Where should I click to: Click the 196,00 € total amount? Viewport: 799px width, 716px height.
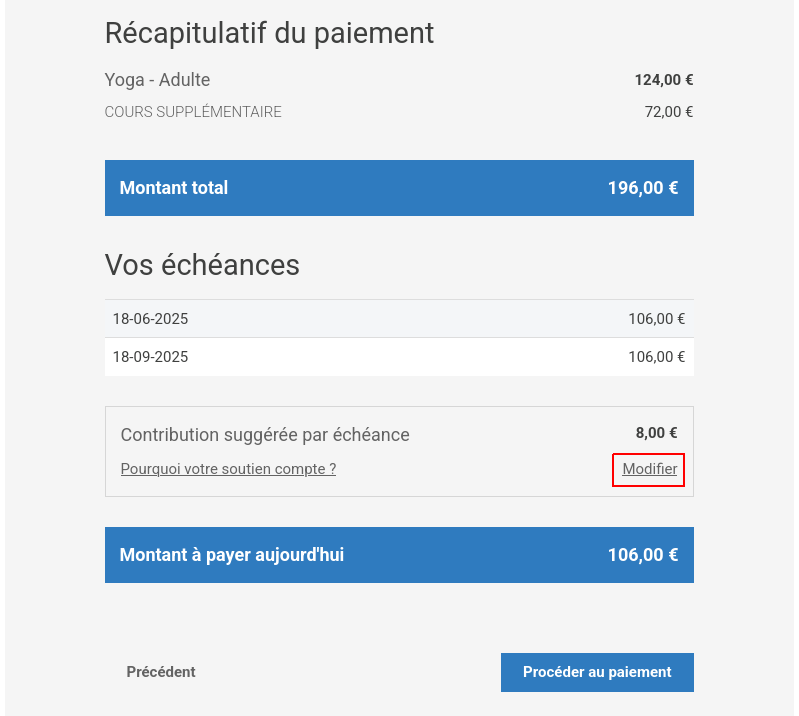pos(643,188)
